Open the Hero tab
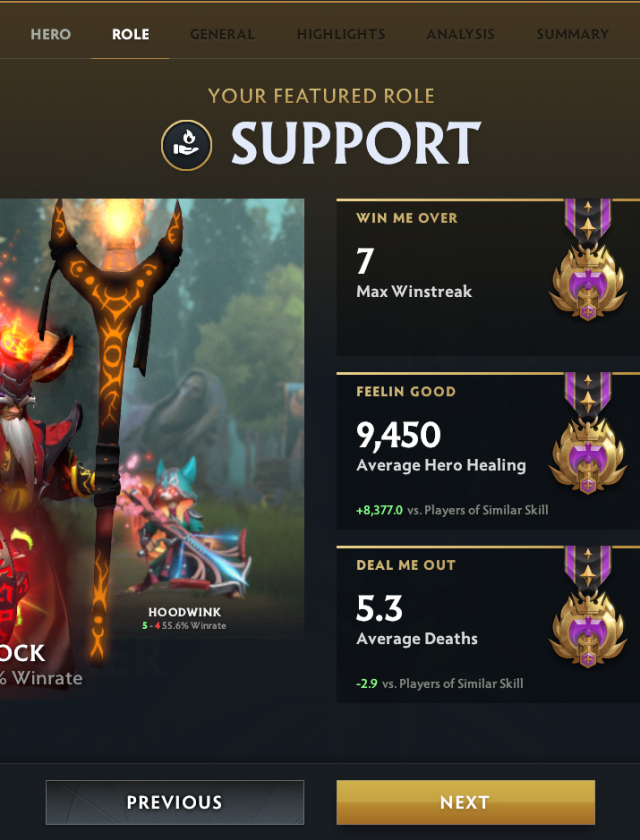Viewport: 640px width, 840px height. pos(51,34)
